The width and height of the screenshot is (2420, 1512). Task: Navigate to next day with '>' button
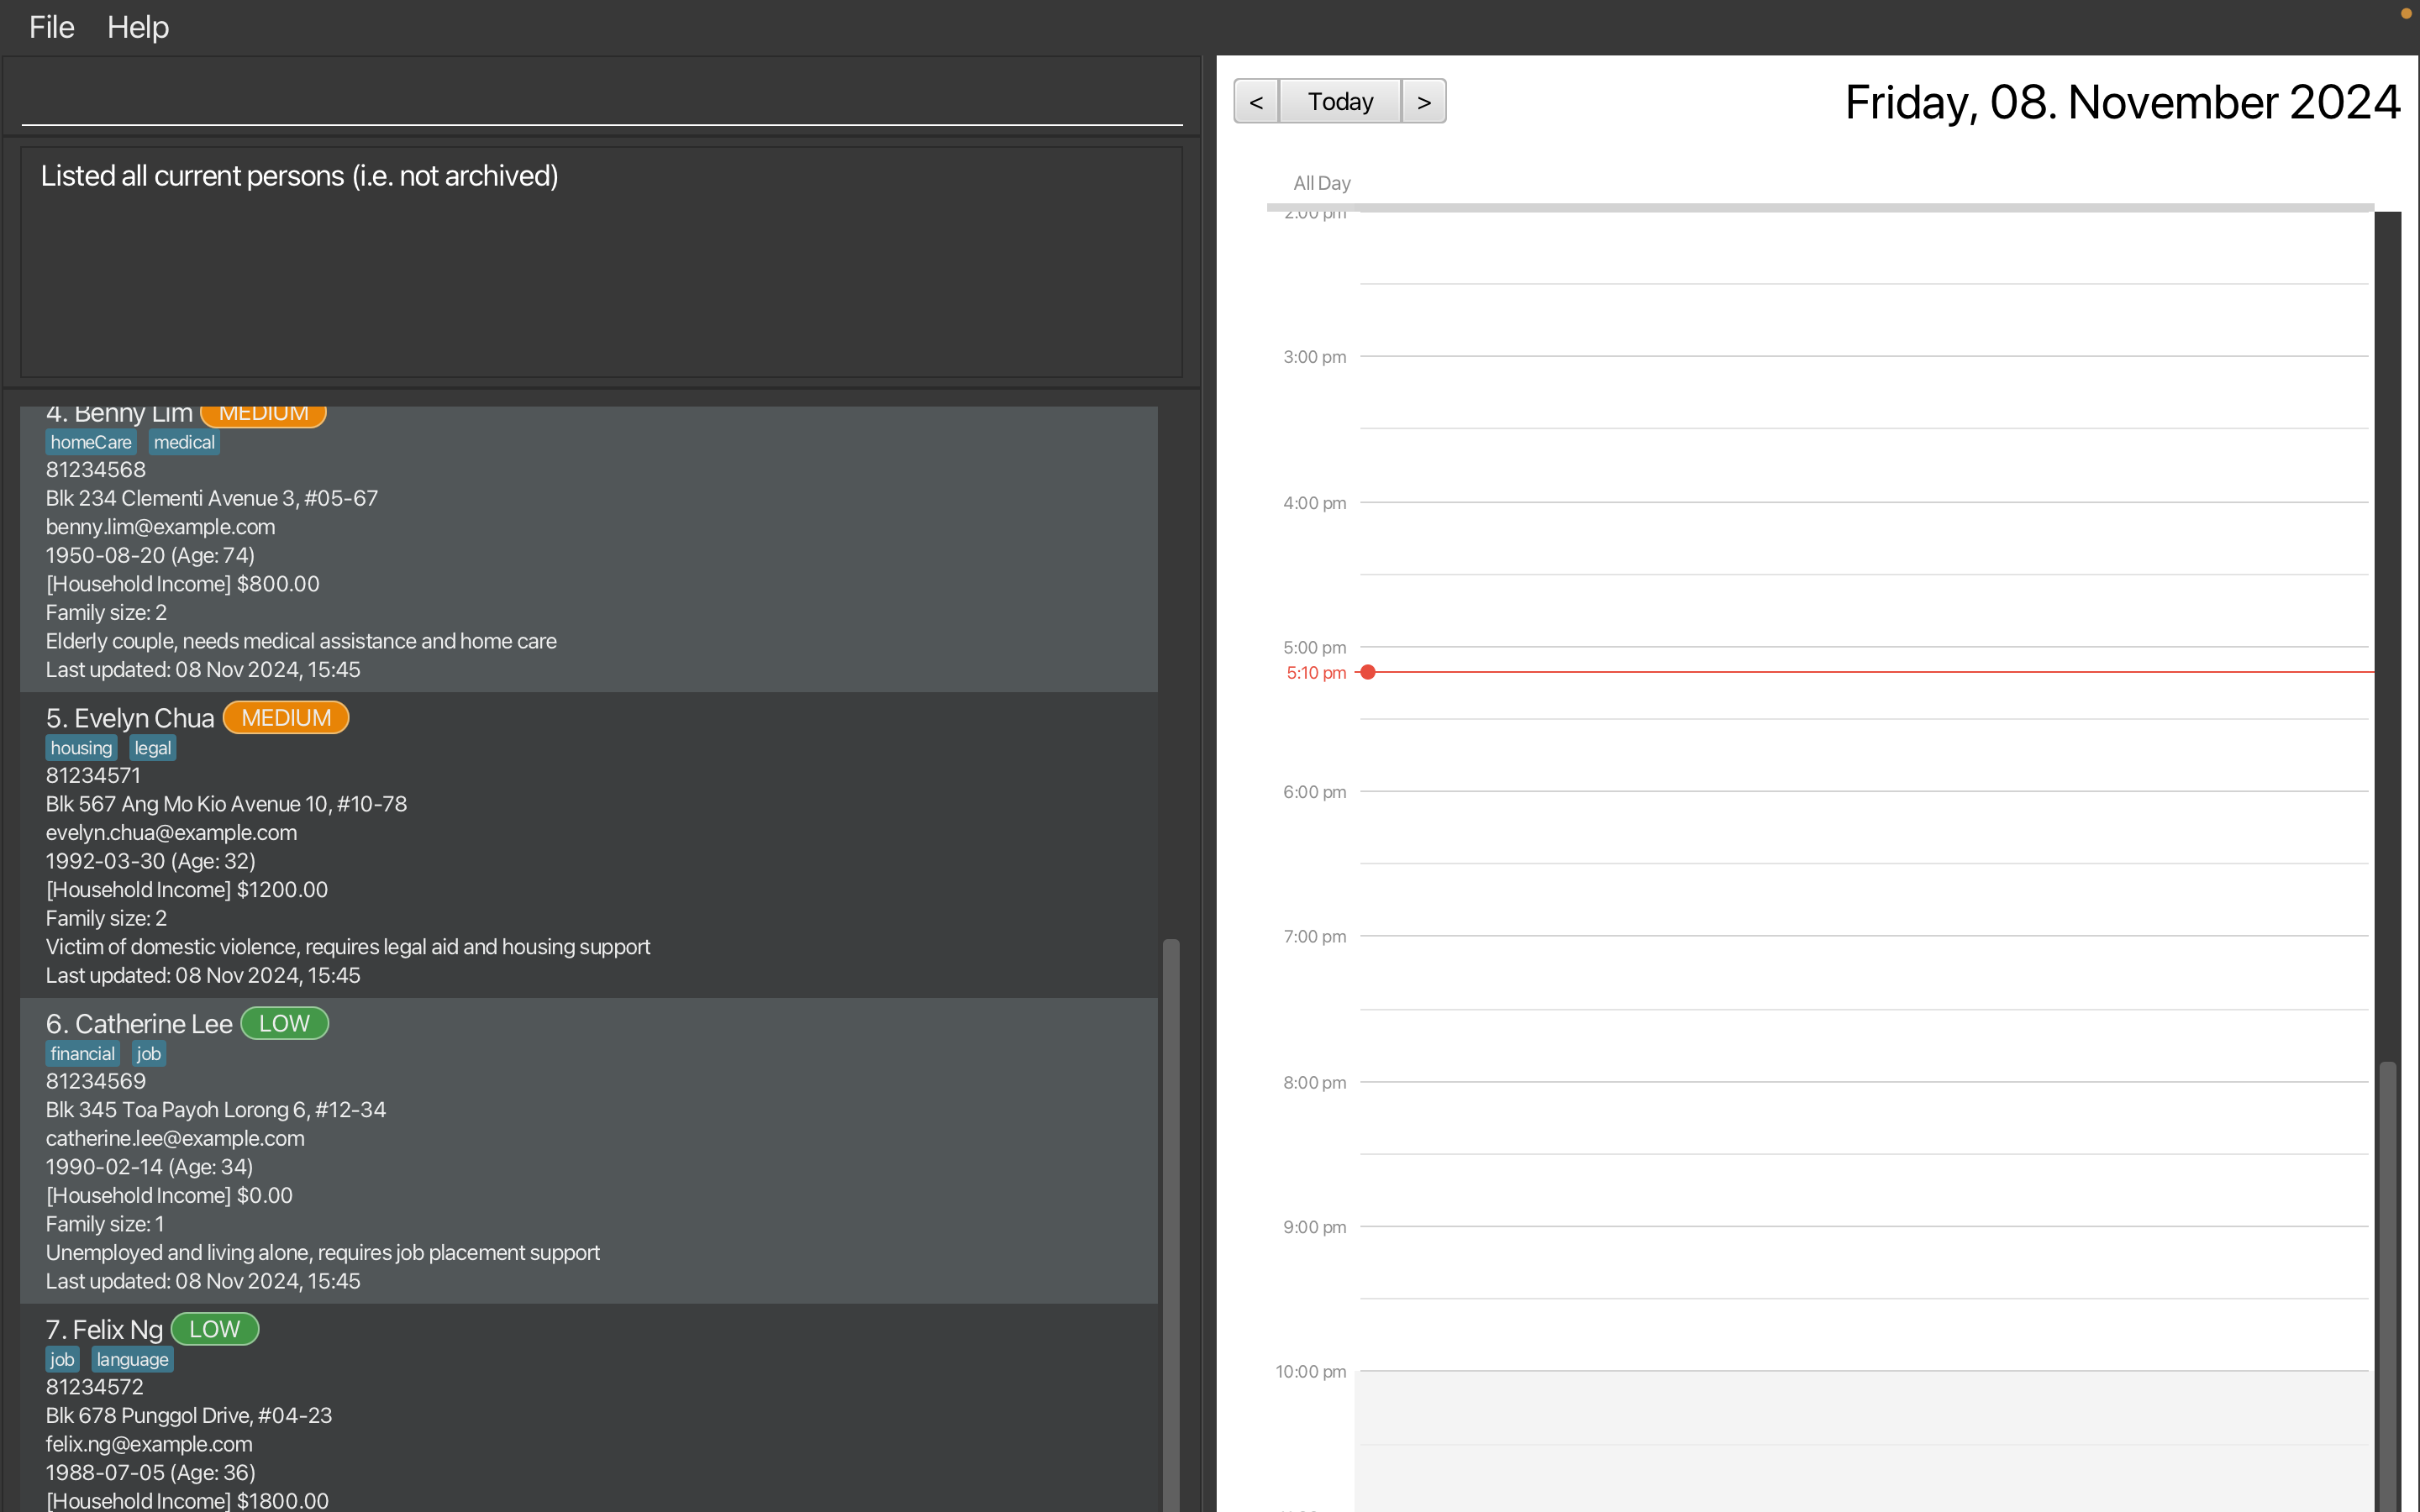tap(1423, 99)
